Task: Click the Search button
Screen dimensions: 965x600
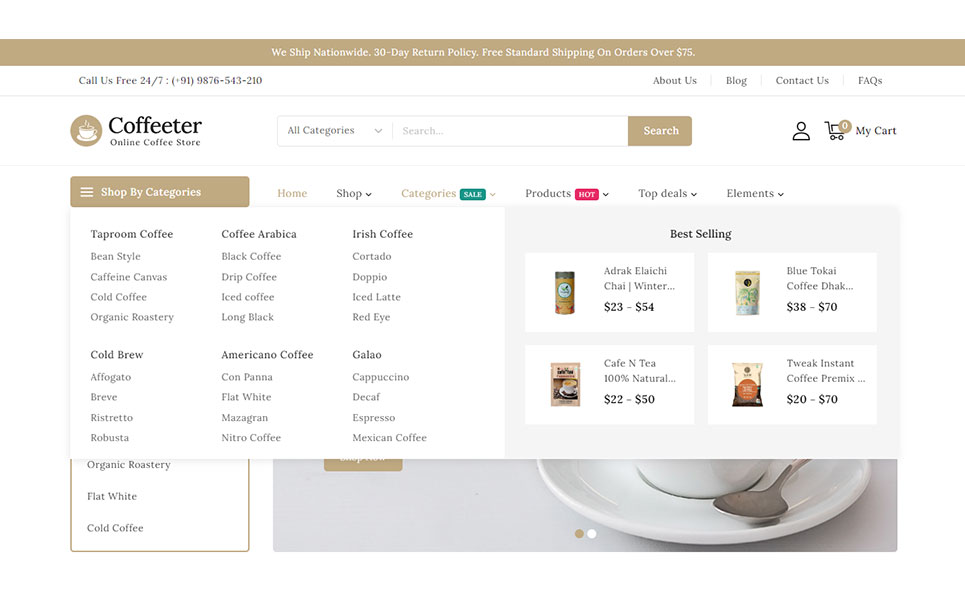Action: pyautogui.click(x=660, y=130)
